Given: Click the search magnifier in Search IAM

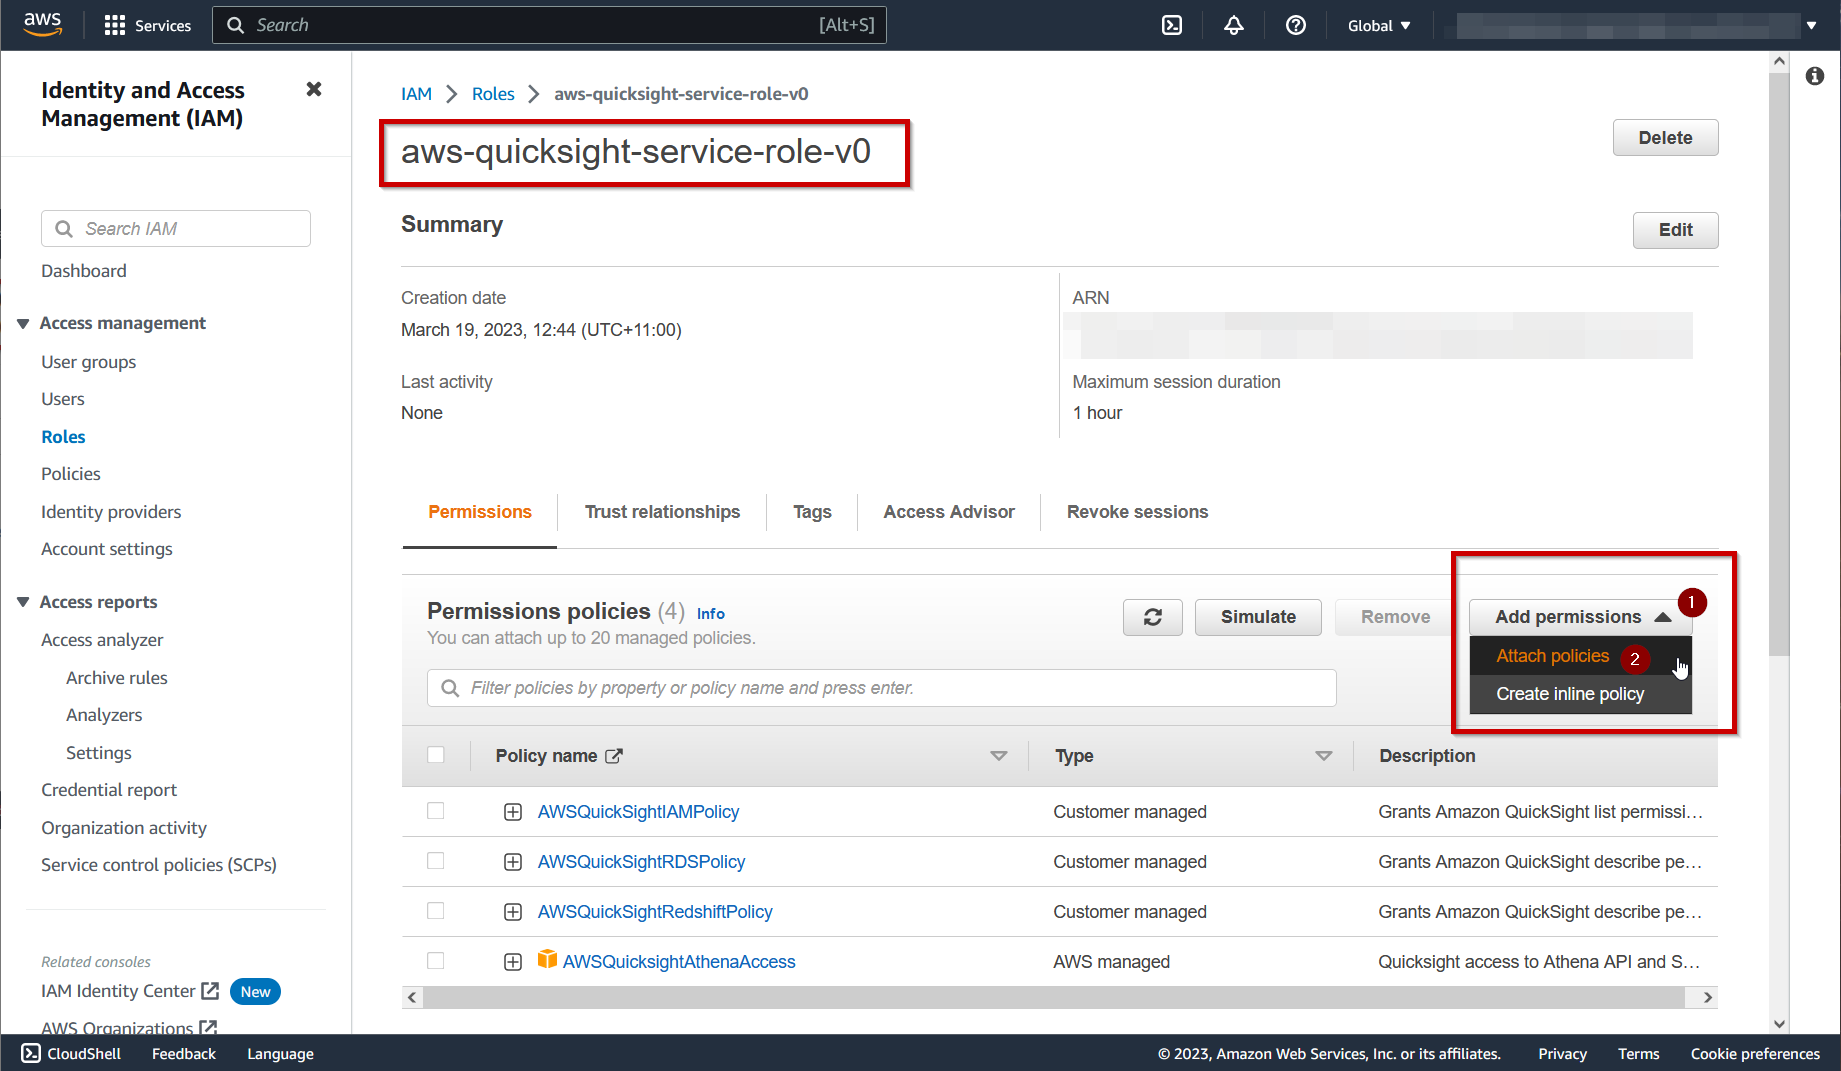Looking at the screenshot, I should (64, 229).
